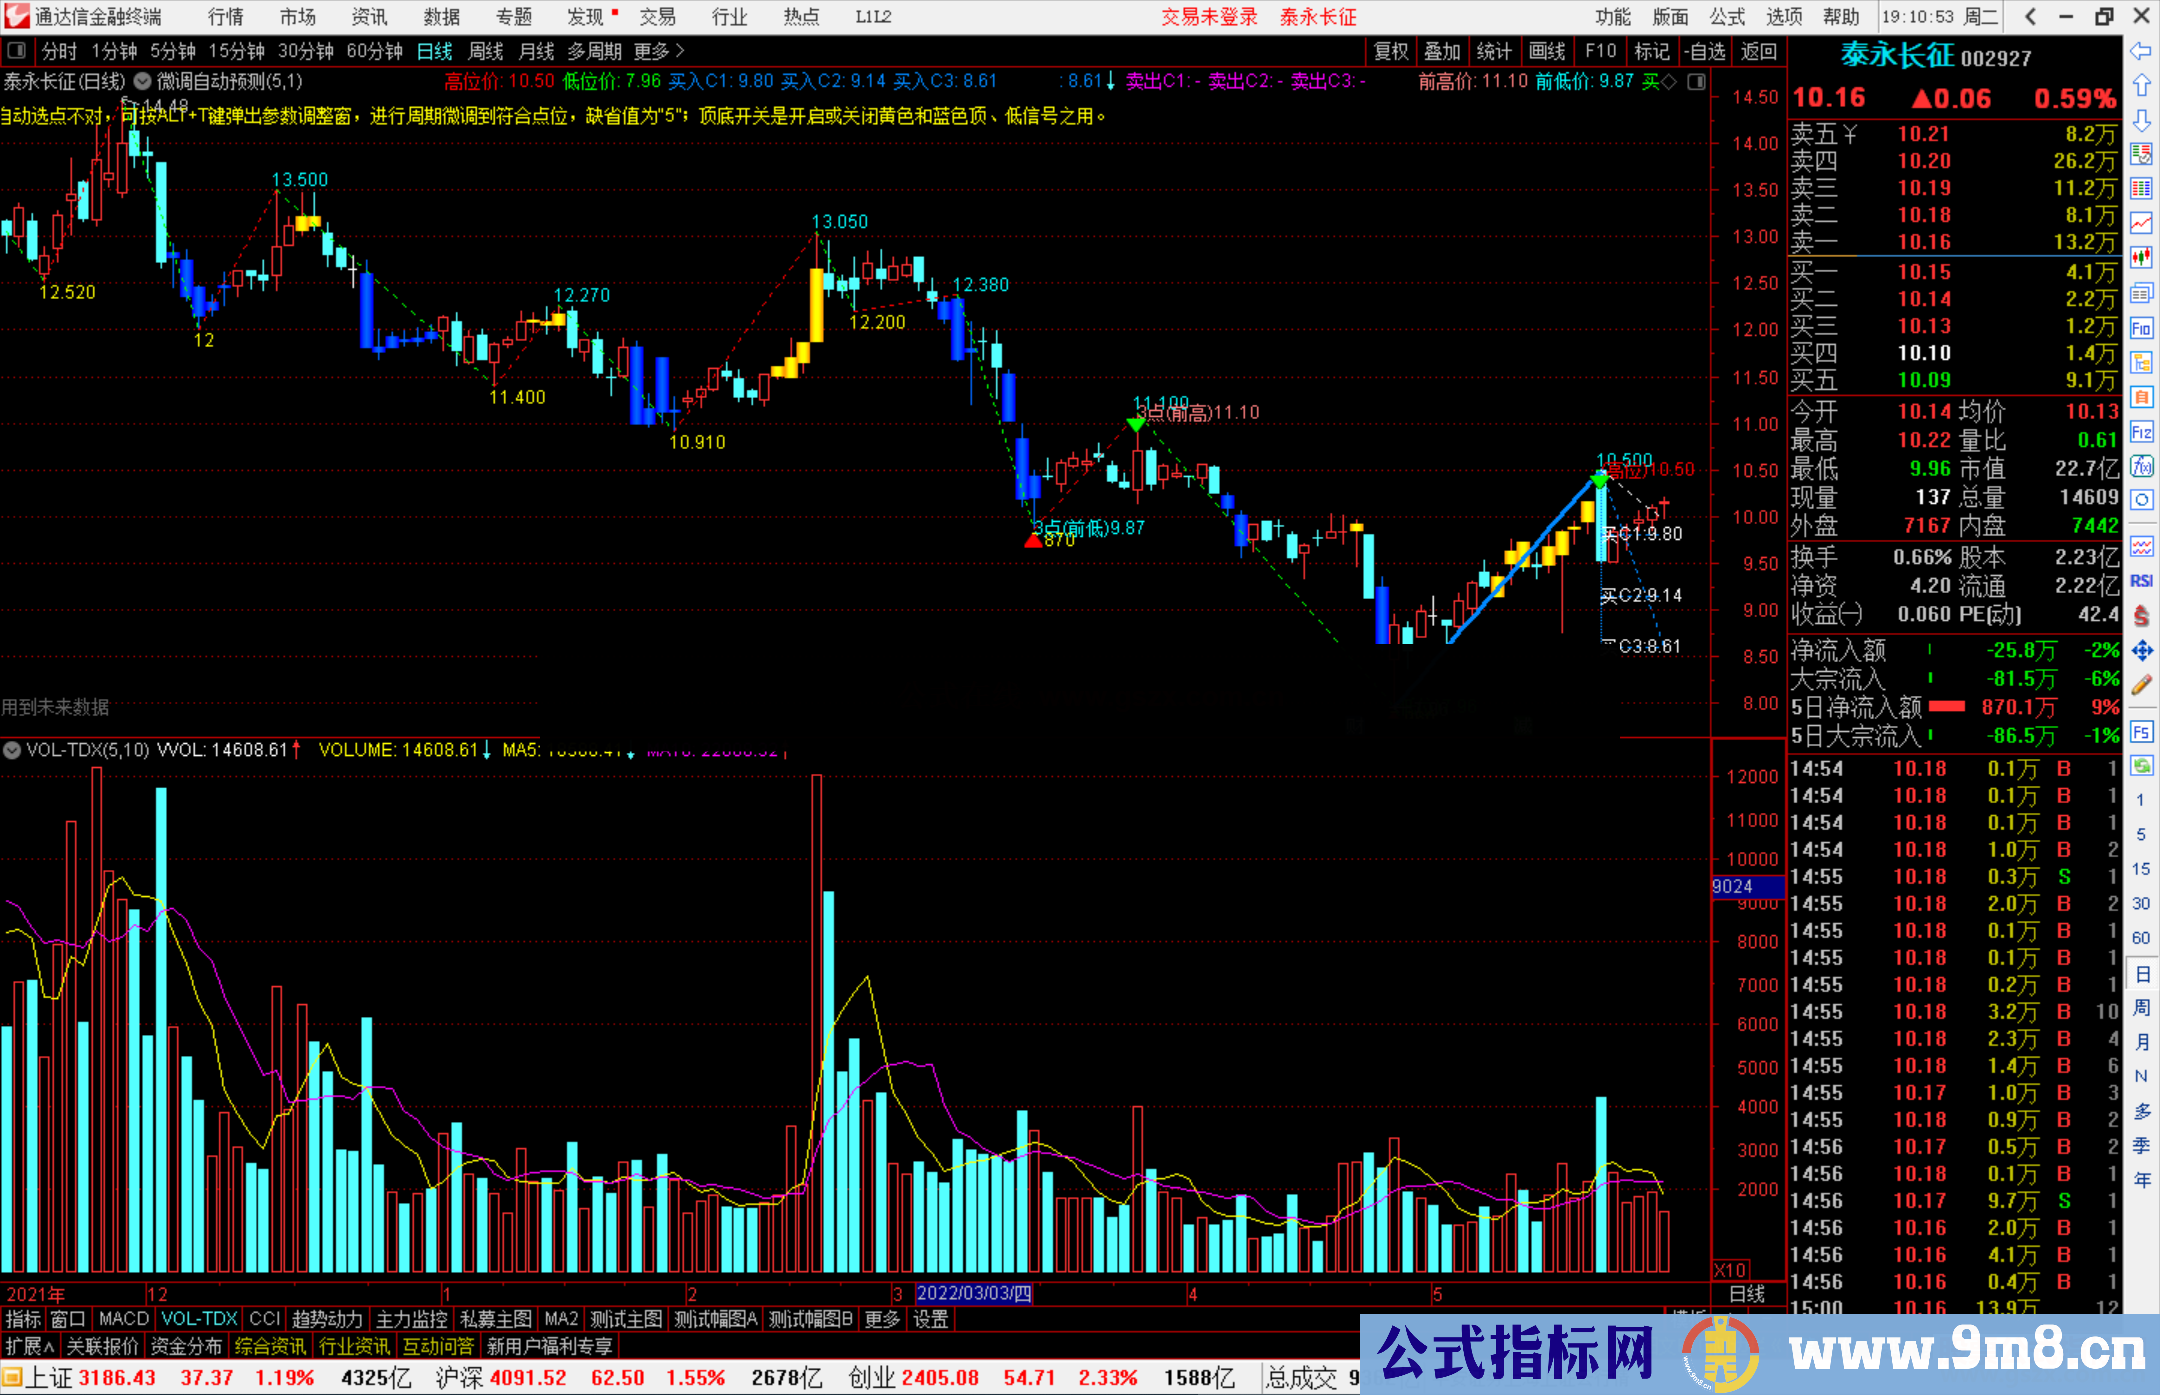This screenshot has width=2160, height=1395.
Task: Toggle the main chart indicator circle button
Action: click(142, 81)
